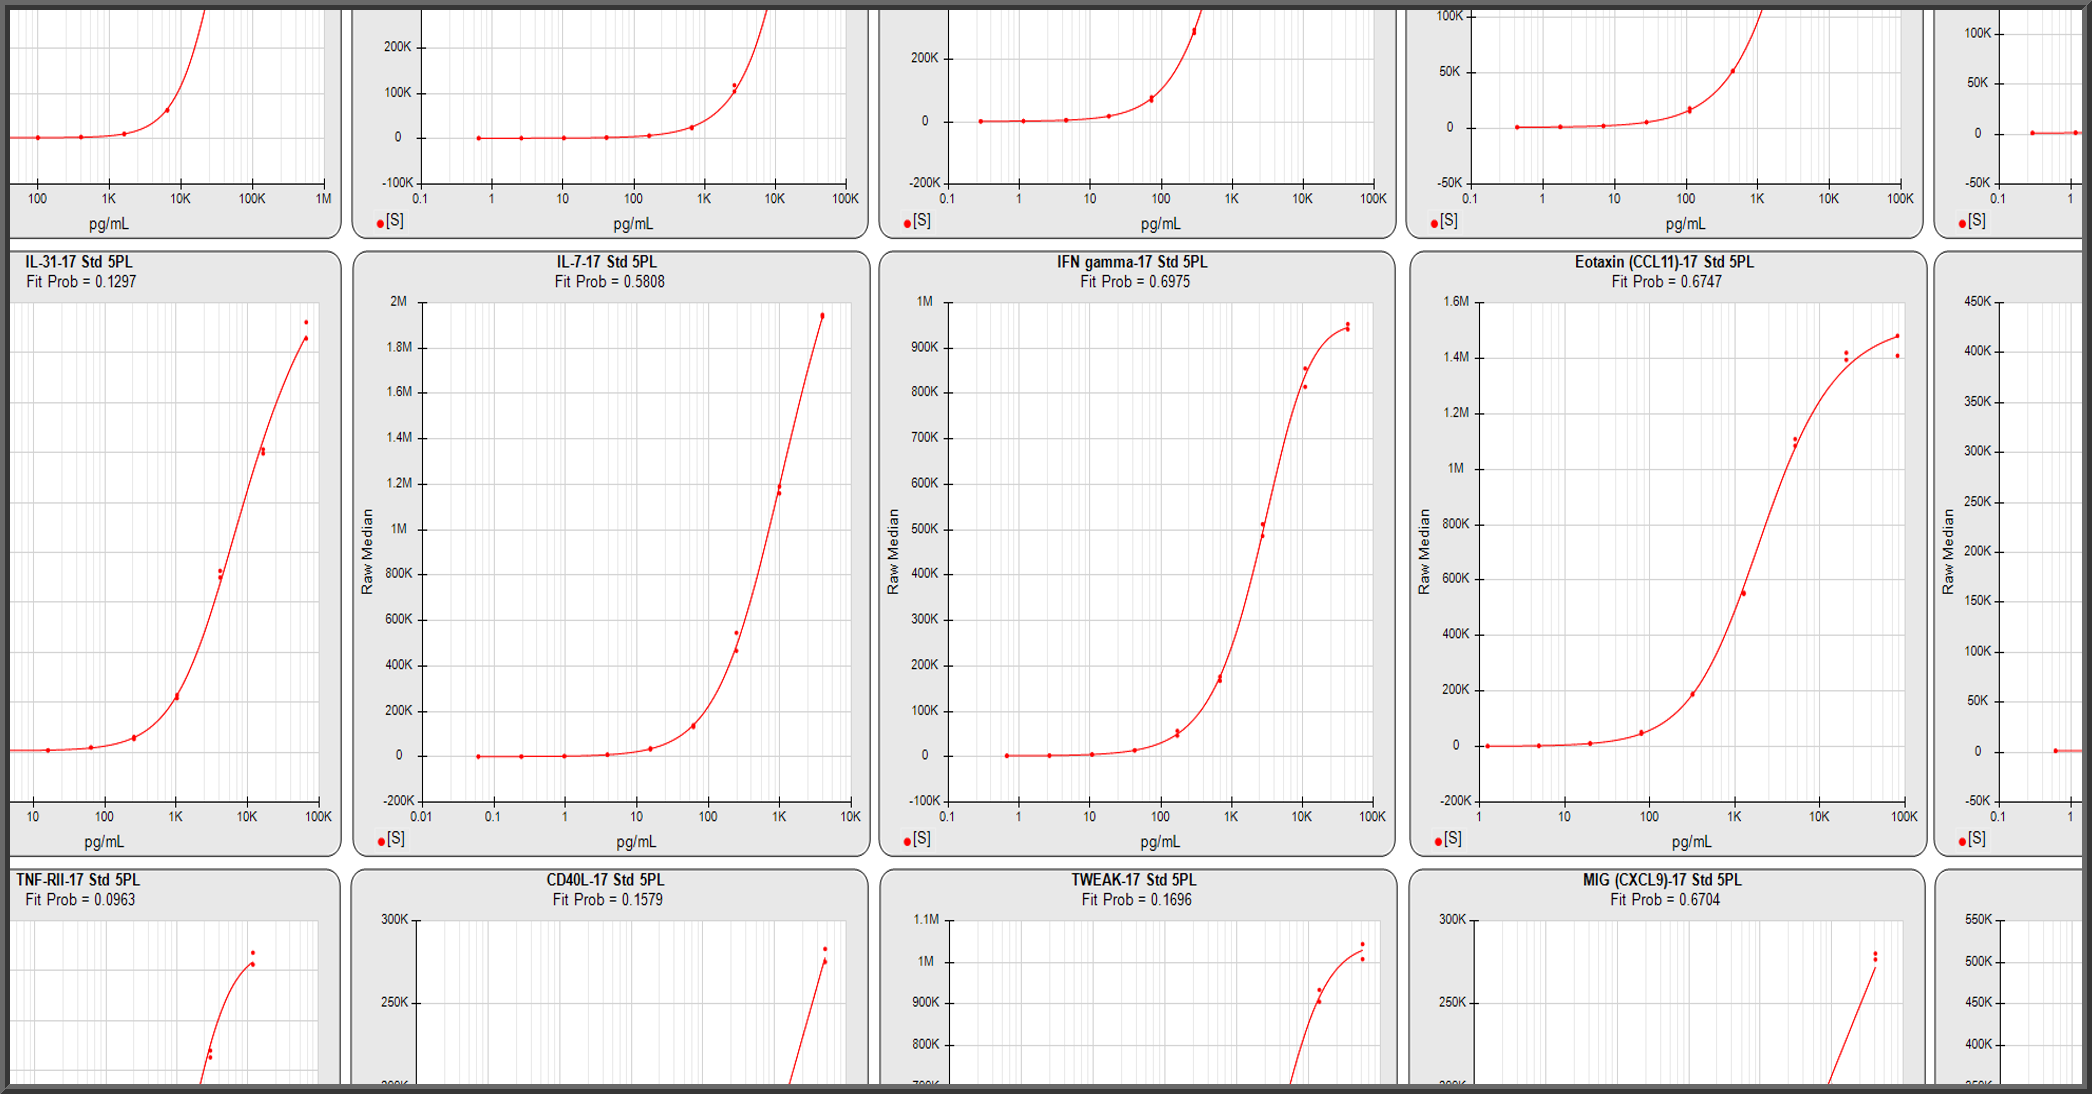Image resolution: width=2092 pixels, height=1094 pixels.
Task: Click the pg/mL axis label of IL-31-17 chart
Action: pyautogui.click(x=104, y=842)
